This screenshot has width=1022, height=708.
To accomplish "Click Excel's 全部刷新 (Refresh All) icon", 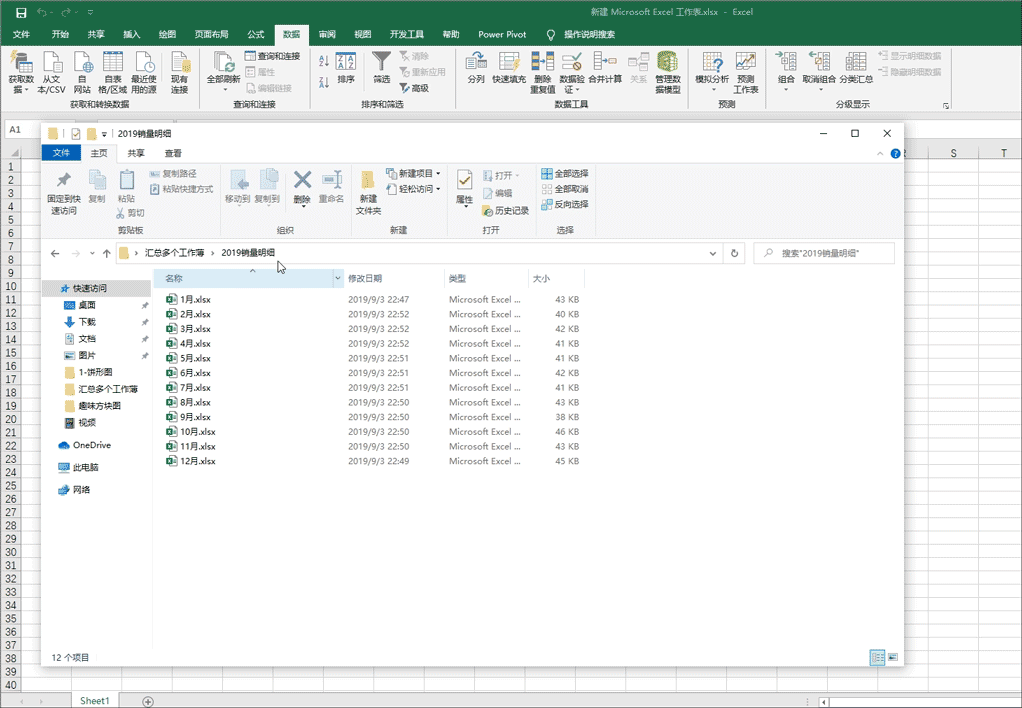I will 224,63.
